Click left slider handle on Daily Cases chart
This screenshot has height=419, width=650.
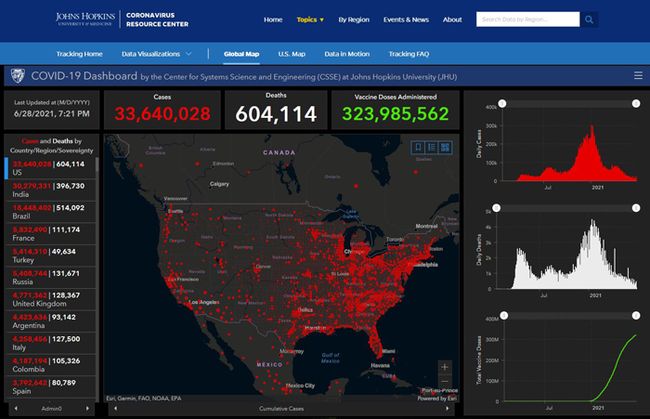[504, 104]
